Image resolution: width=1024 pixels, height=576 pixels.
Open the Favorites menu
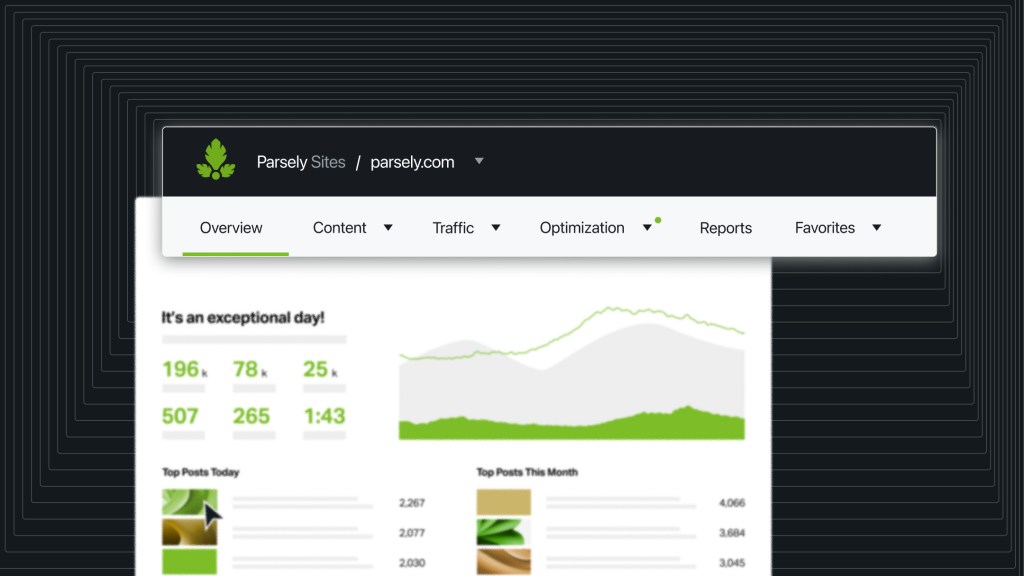(824, 228)
